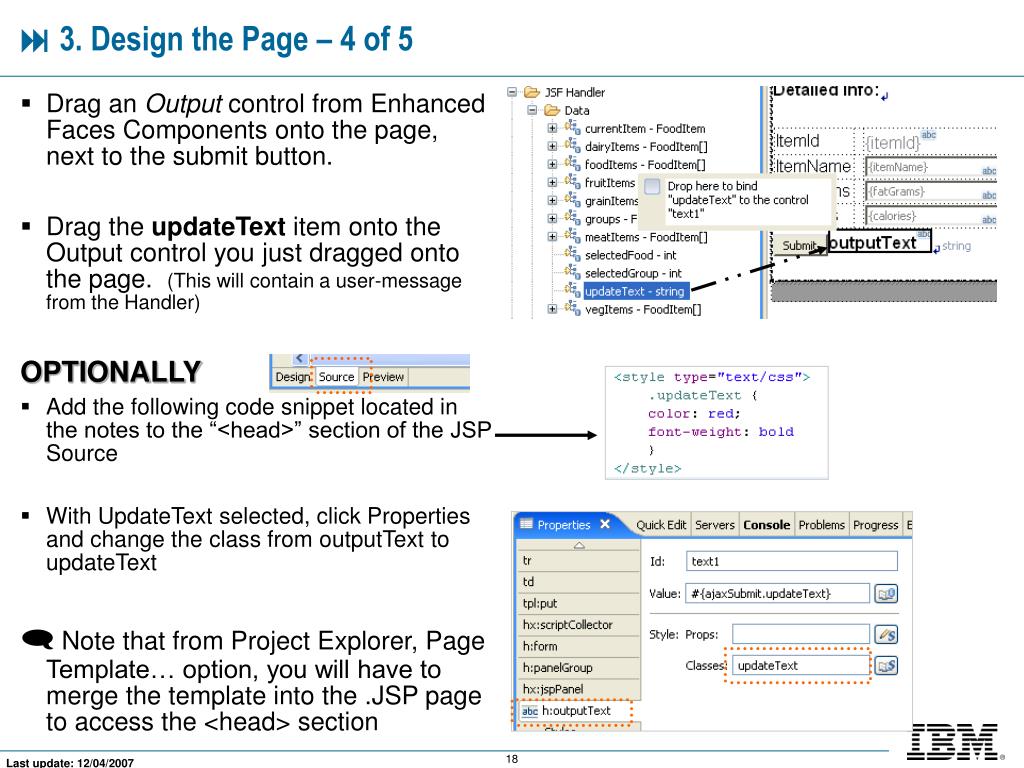Open the Console tab
1024x768 pixels.
pyautogui.click(x=767, y=525)
